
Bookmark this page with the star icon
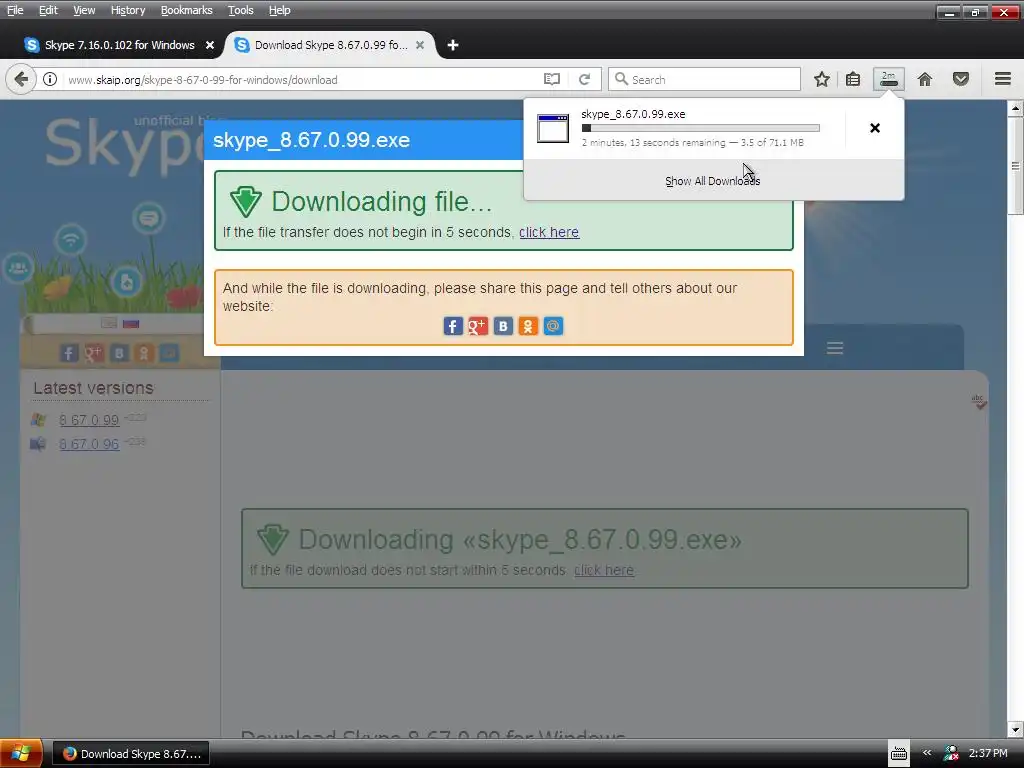822,80
